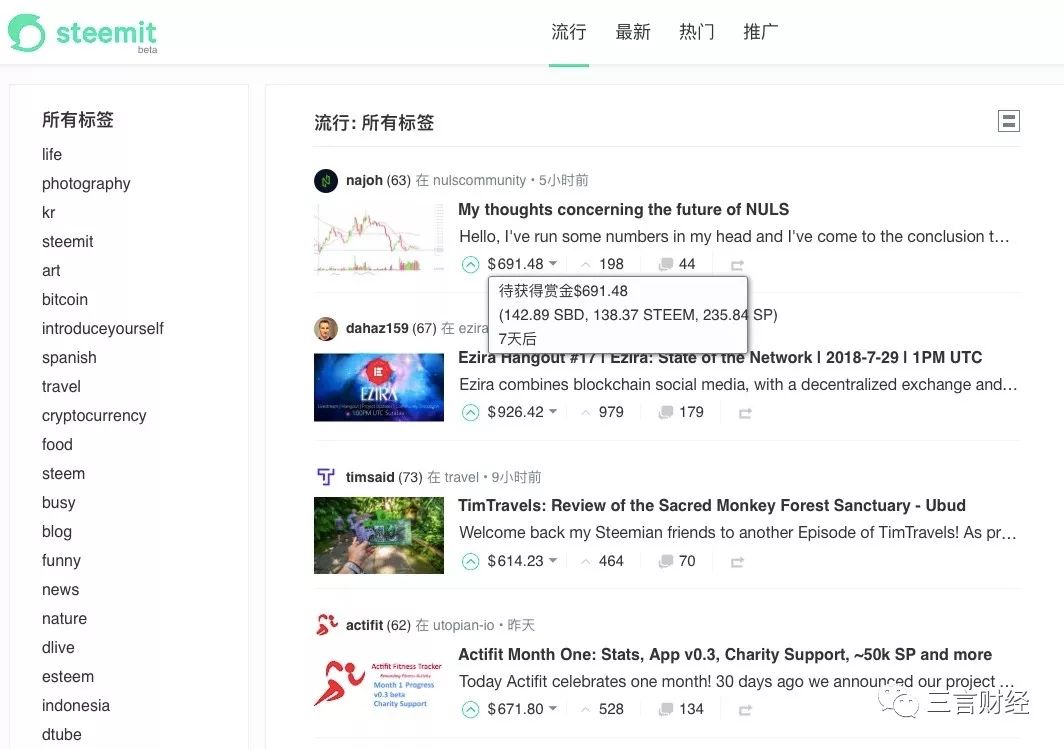Open comments icon with 179 replies
Screen dimensions: 1064x749
click(666, 412)
